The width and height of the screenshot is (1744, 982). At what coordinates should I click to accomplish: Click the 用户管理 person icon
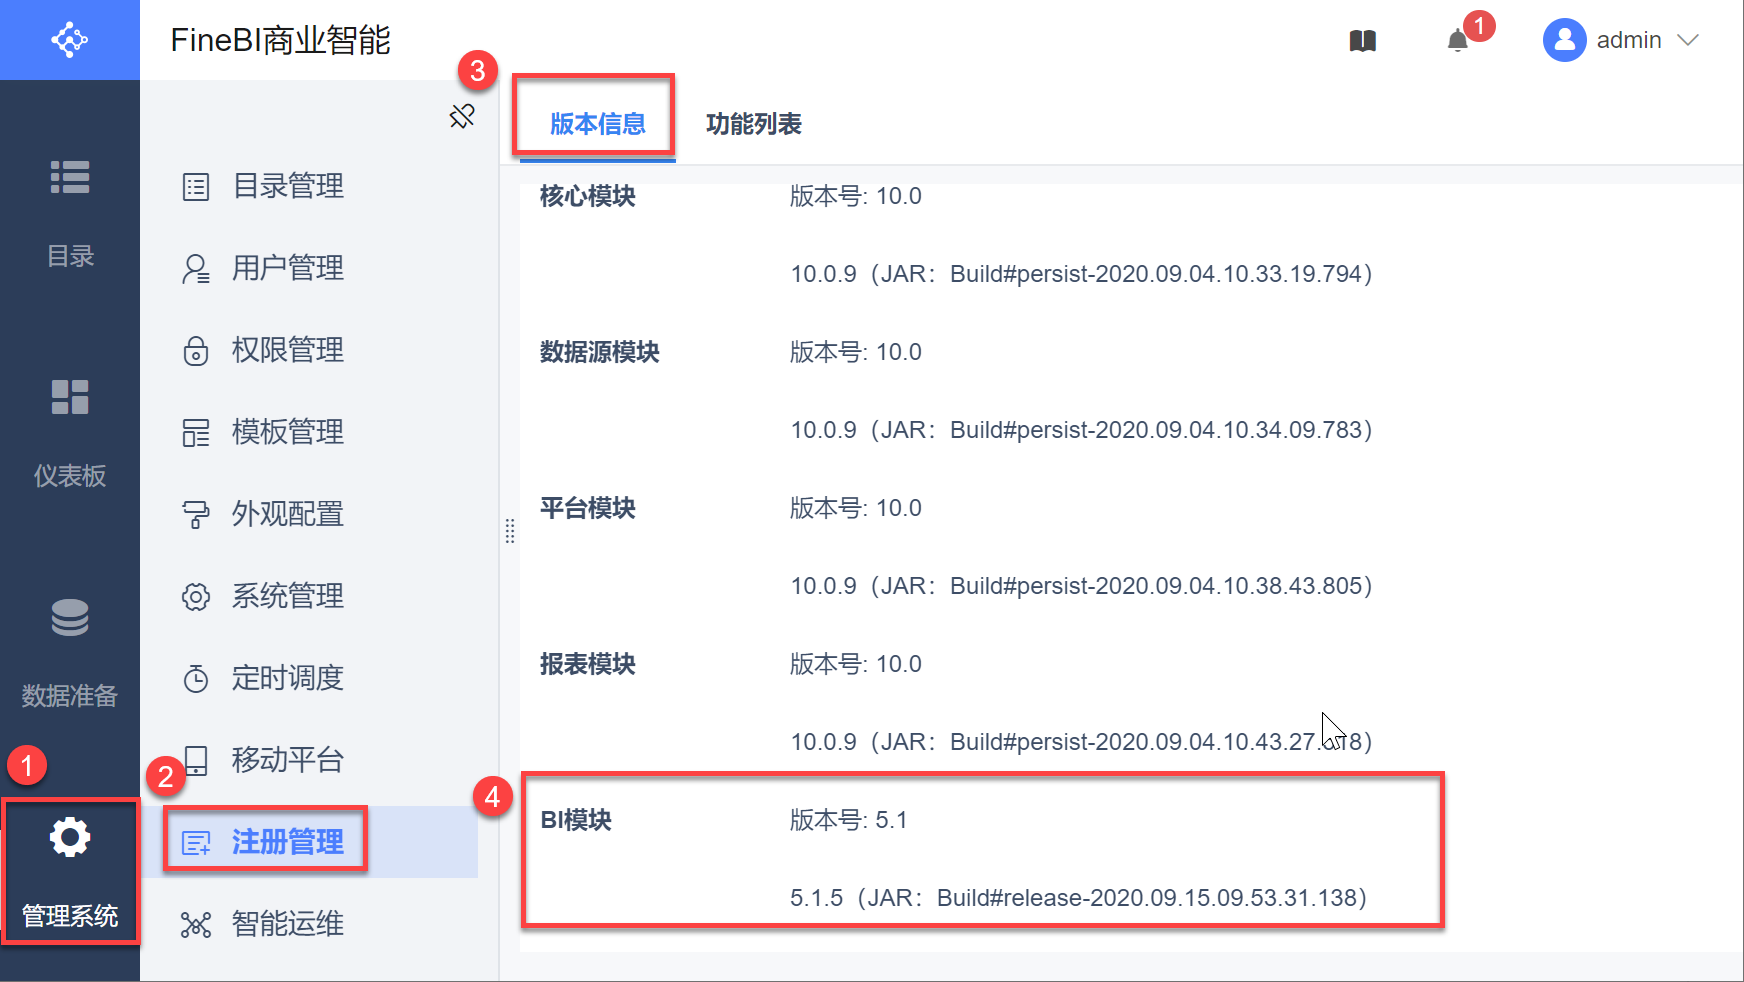[x=196, y=269]
